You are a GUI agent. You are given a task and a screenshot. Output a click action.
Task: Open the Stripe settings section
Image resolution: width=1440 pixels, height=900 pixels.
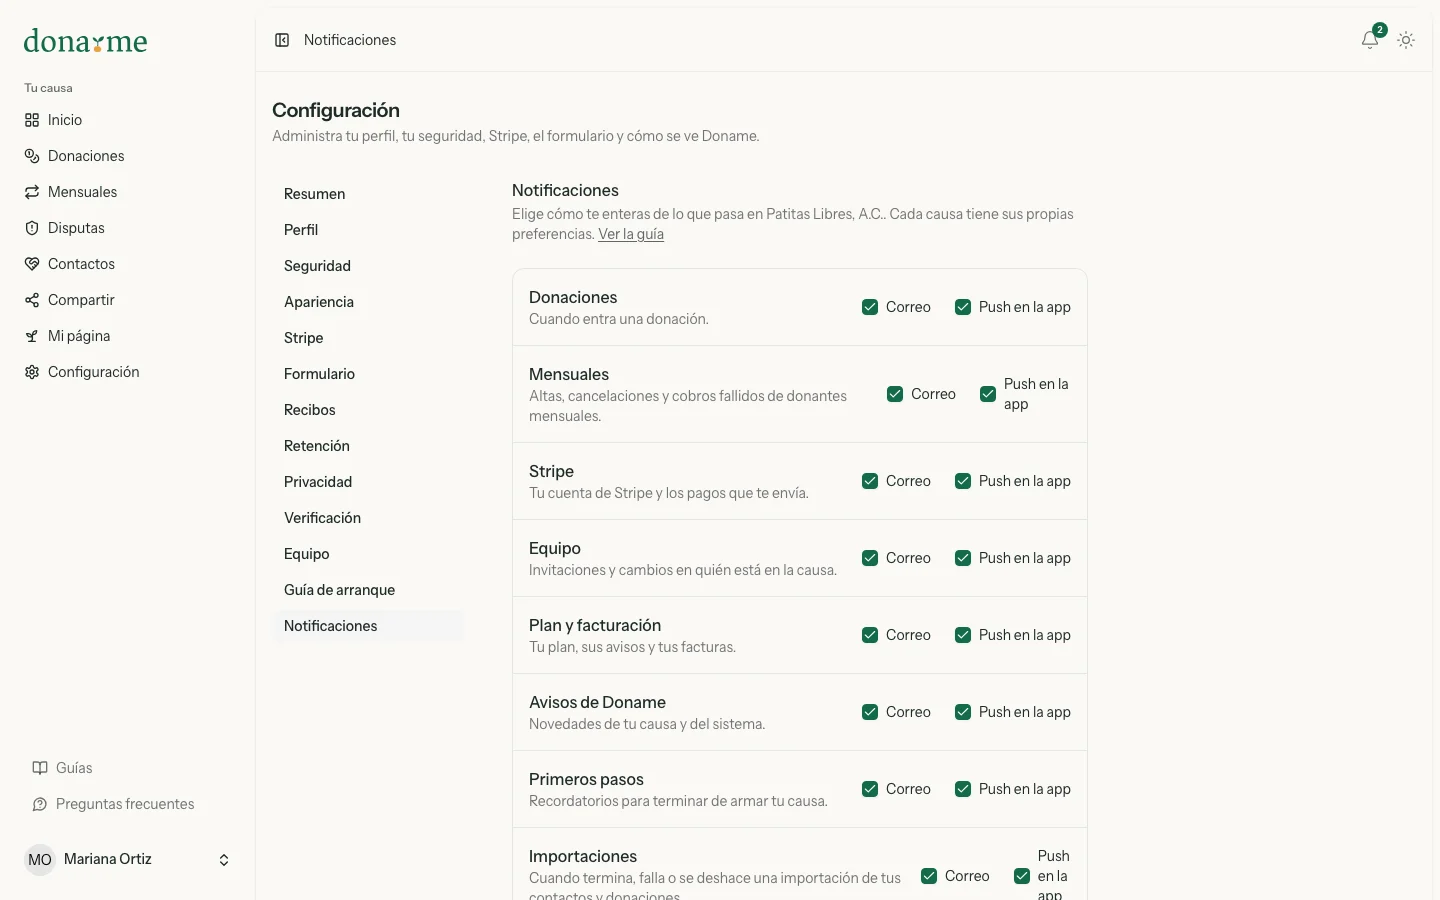coord(370,338)
